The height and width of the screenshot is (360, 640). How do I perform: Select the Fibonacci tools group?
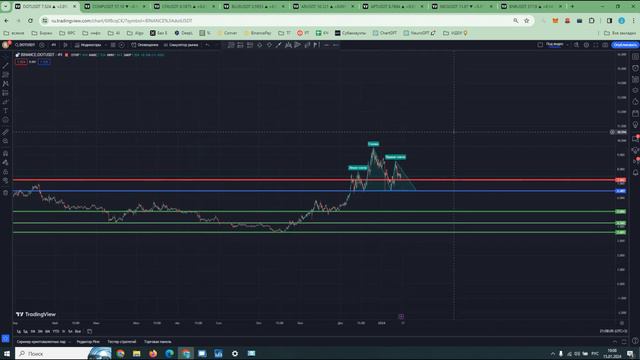5,75
